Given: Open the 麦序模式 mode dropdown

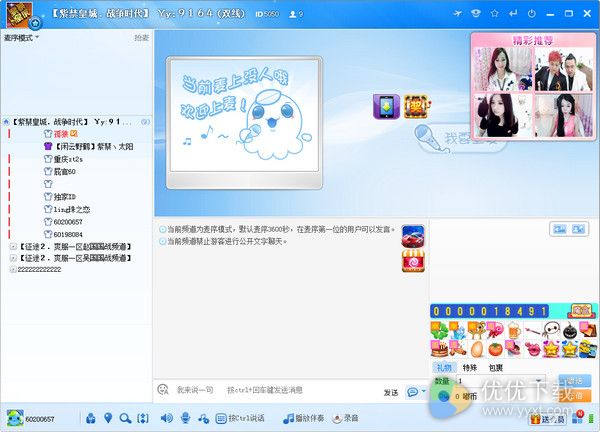Looking at the screenshot, I should pos(21,37).
